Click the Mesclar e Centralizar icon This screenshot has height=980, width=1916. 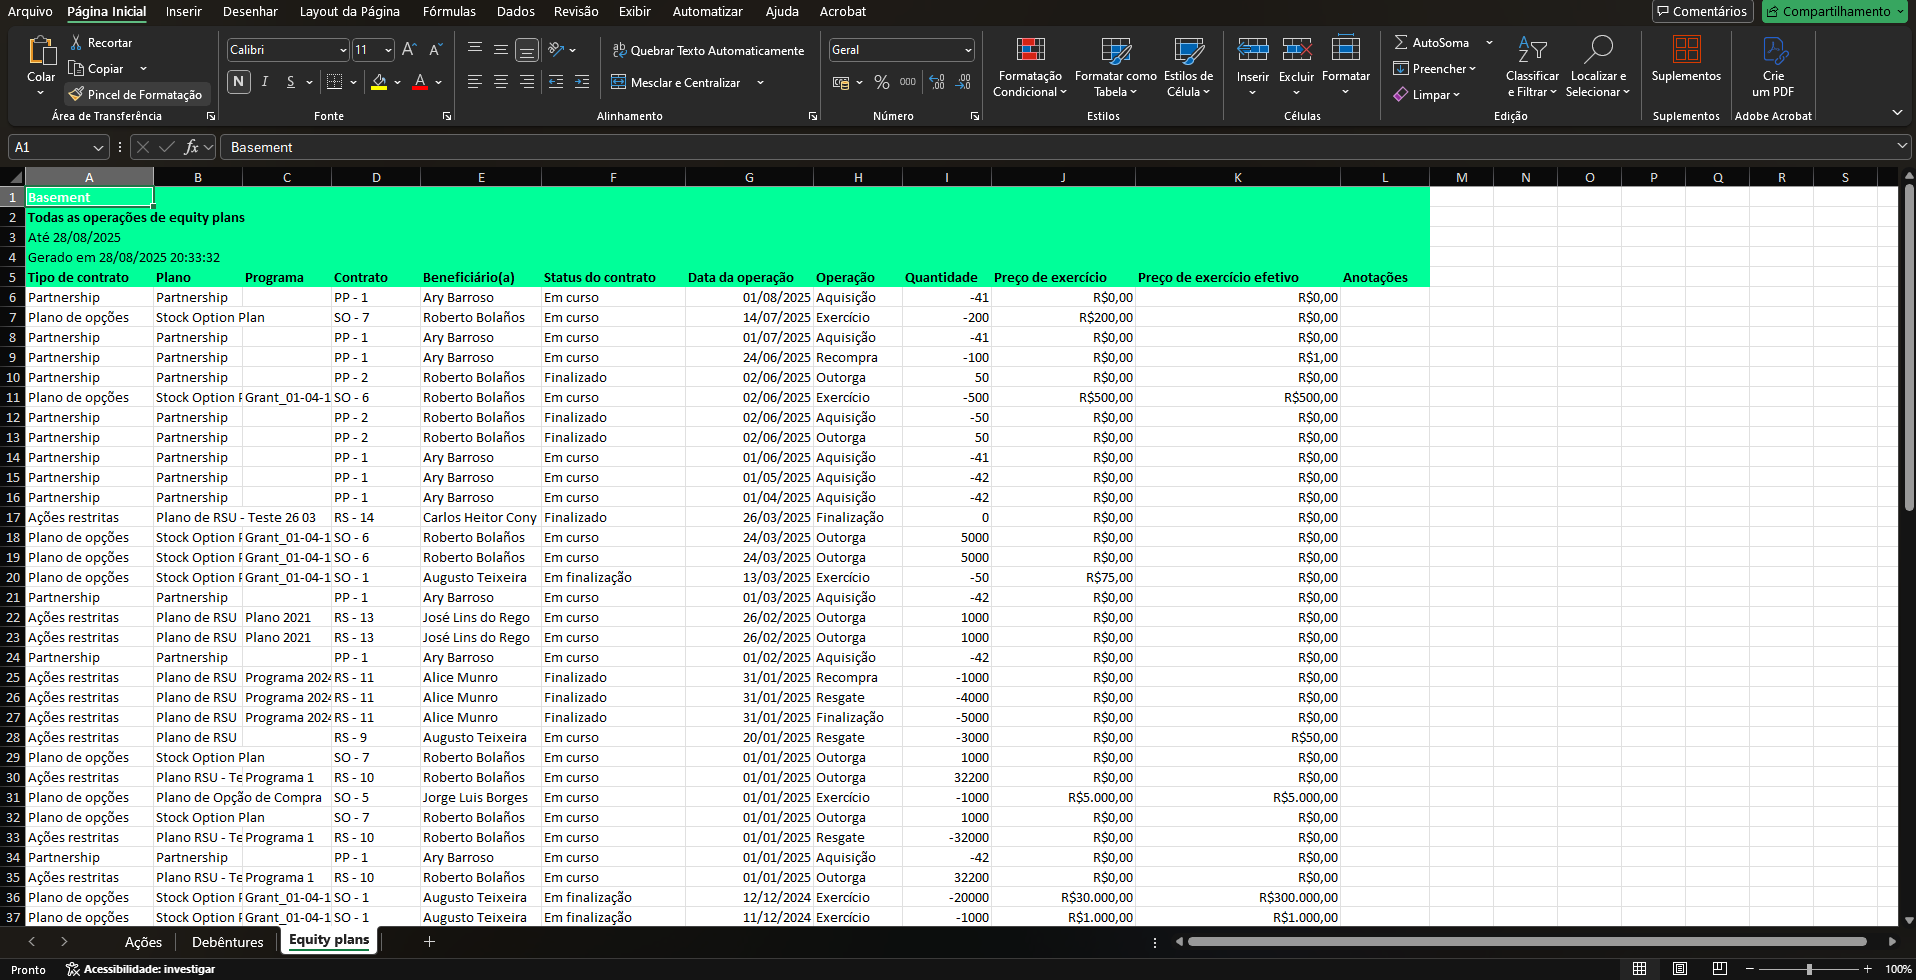coord(619,82)
